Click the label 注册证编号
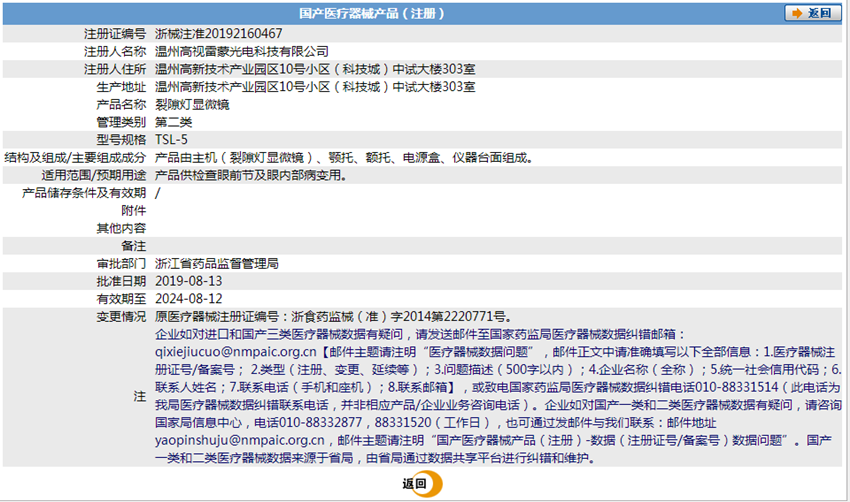 (115, 34)
